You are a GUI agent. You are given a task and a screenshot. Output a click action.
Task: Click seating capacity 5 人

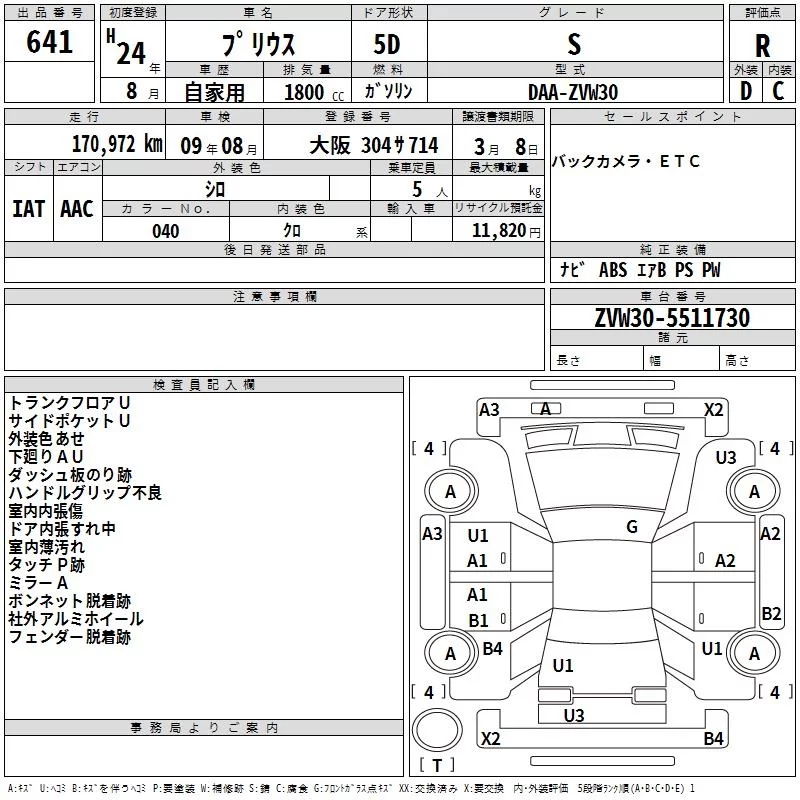pyautogui.click(x=429, y=189)
